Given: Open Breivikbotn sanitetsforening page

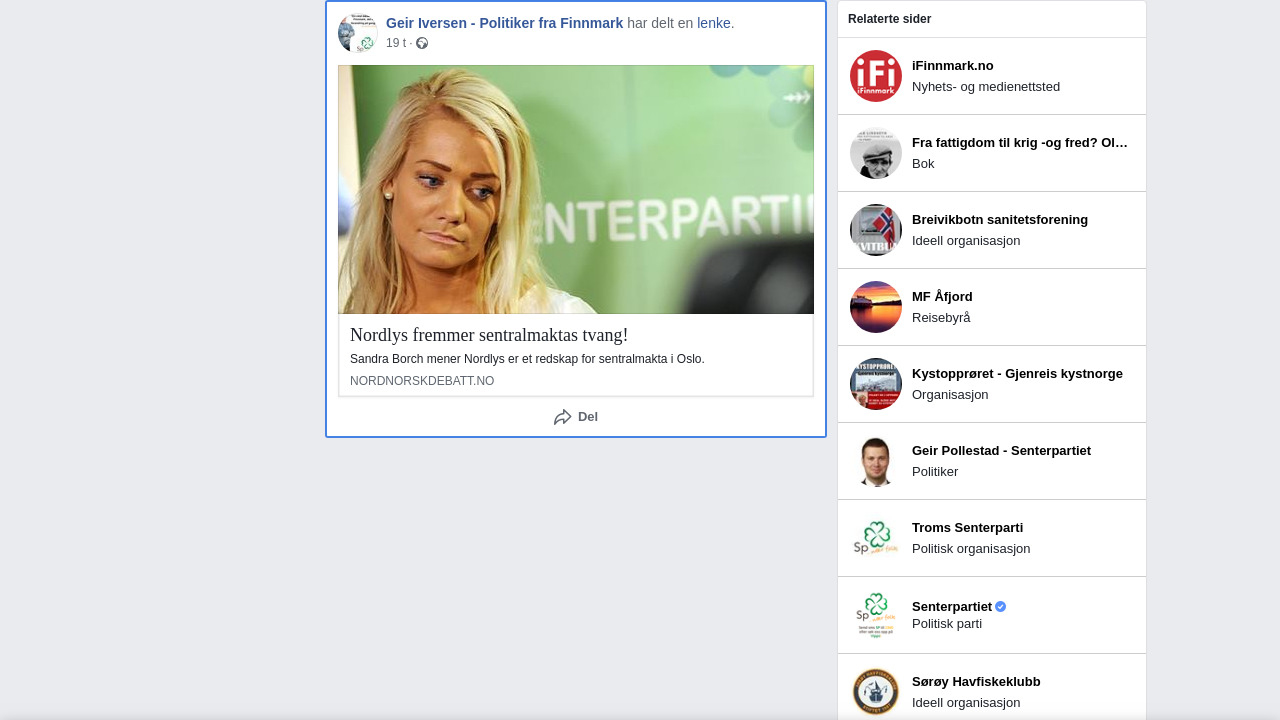Looking at the screenshot, I should [x=1000, y=220].
